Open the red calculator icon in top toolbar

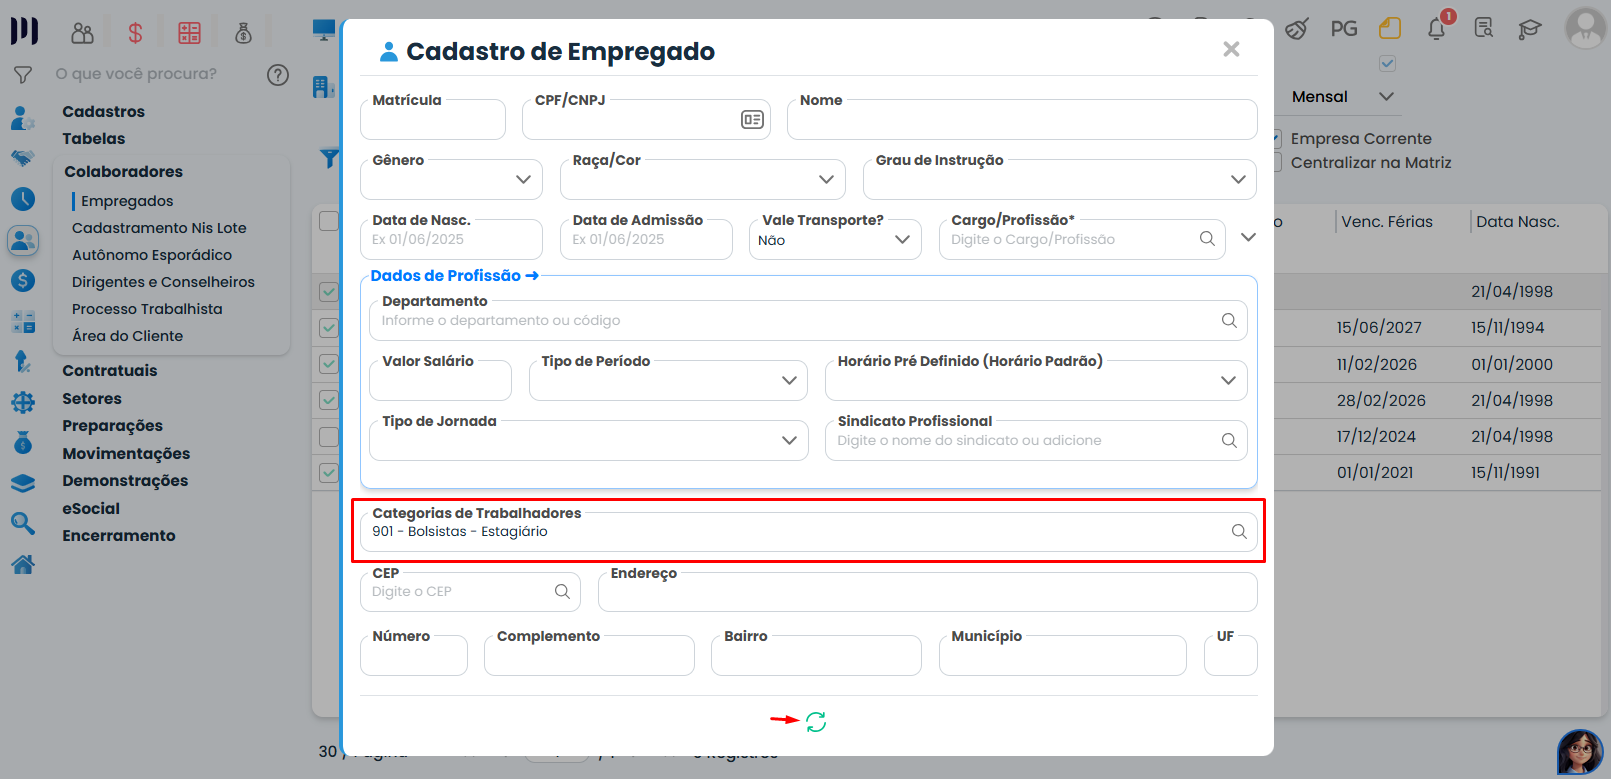(x=189, y=33)
